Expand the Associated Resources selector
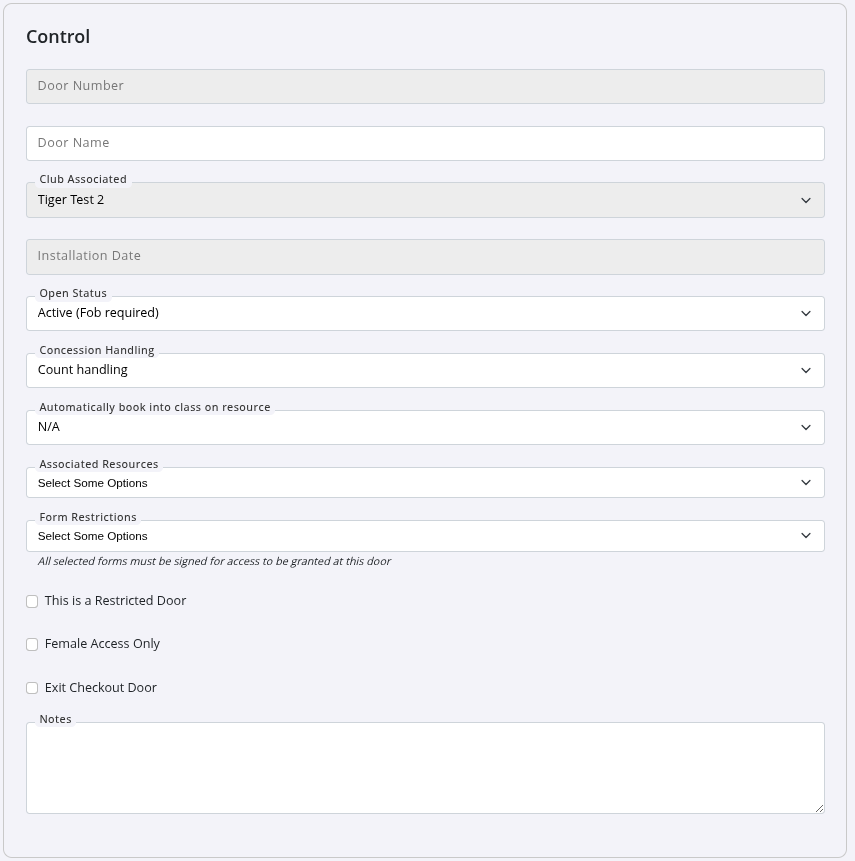The width and height of the screenshot is (855, 861). point(425,483)
